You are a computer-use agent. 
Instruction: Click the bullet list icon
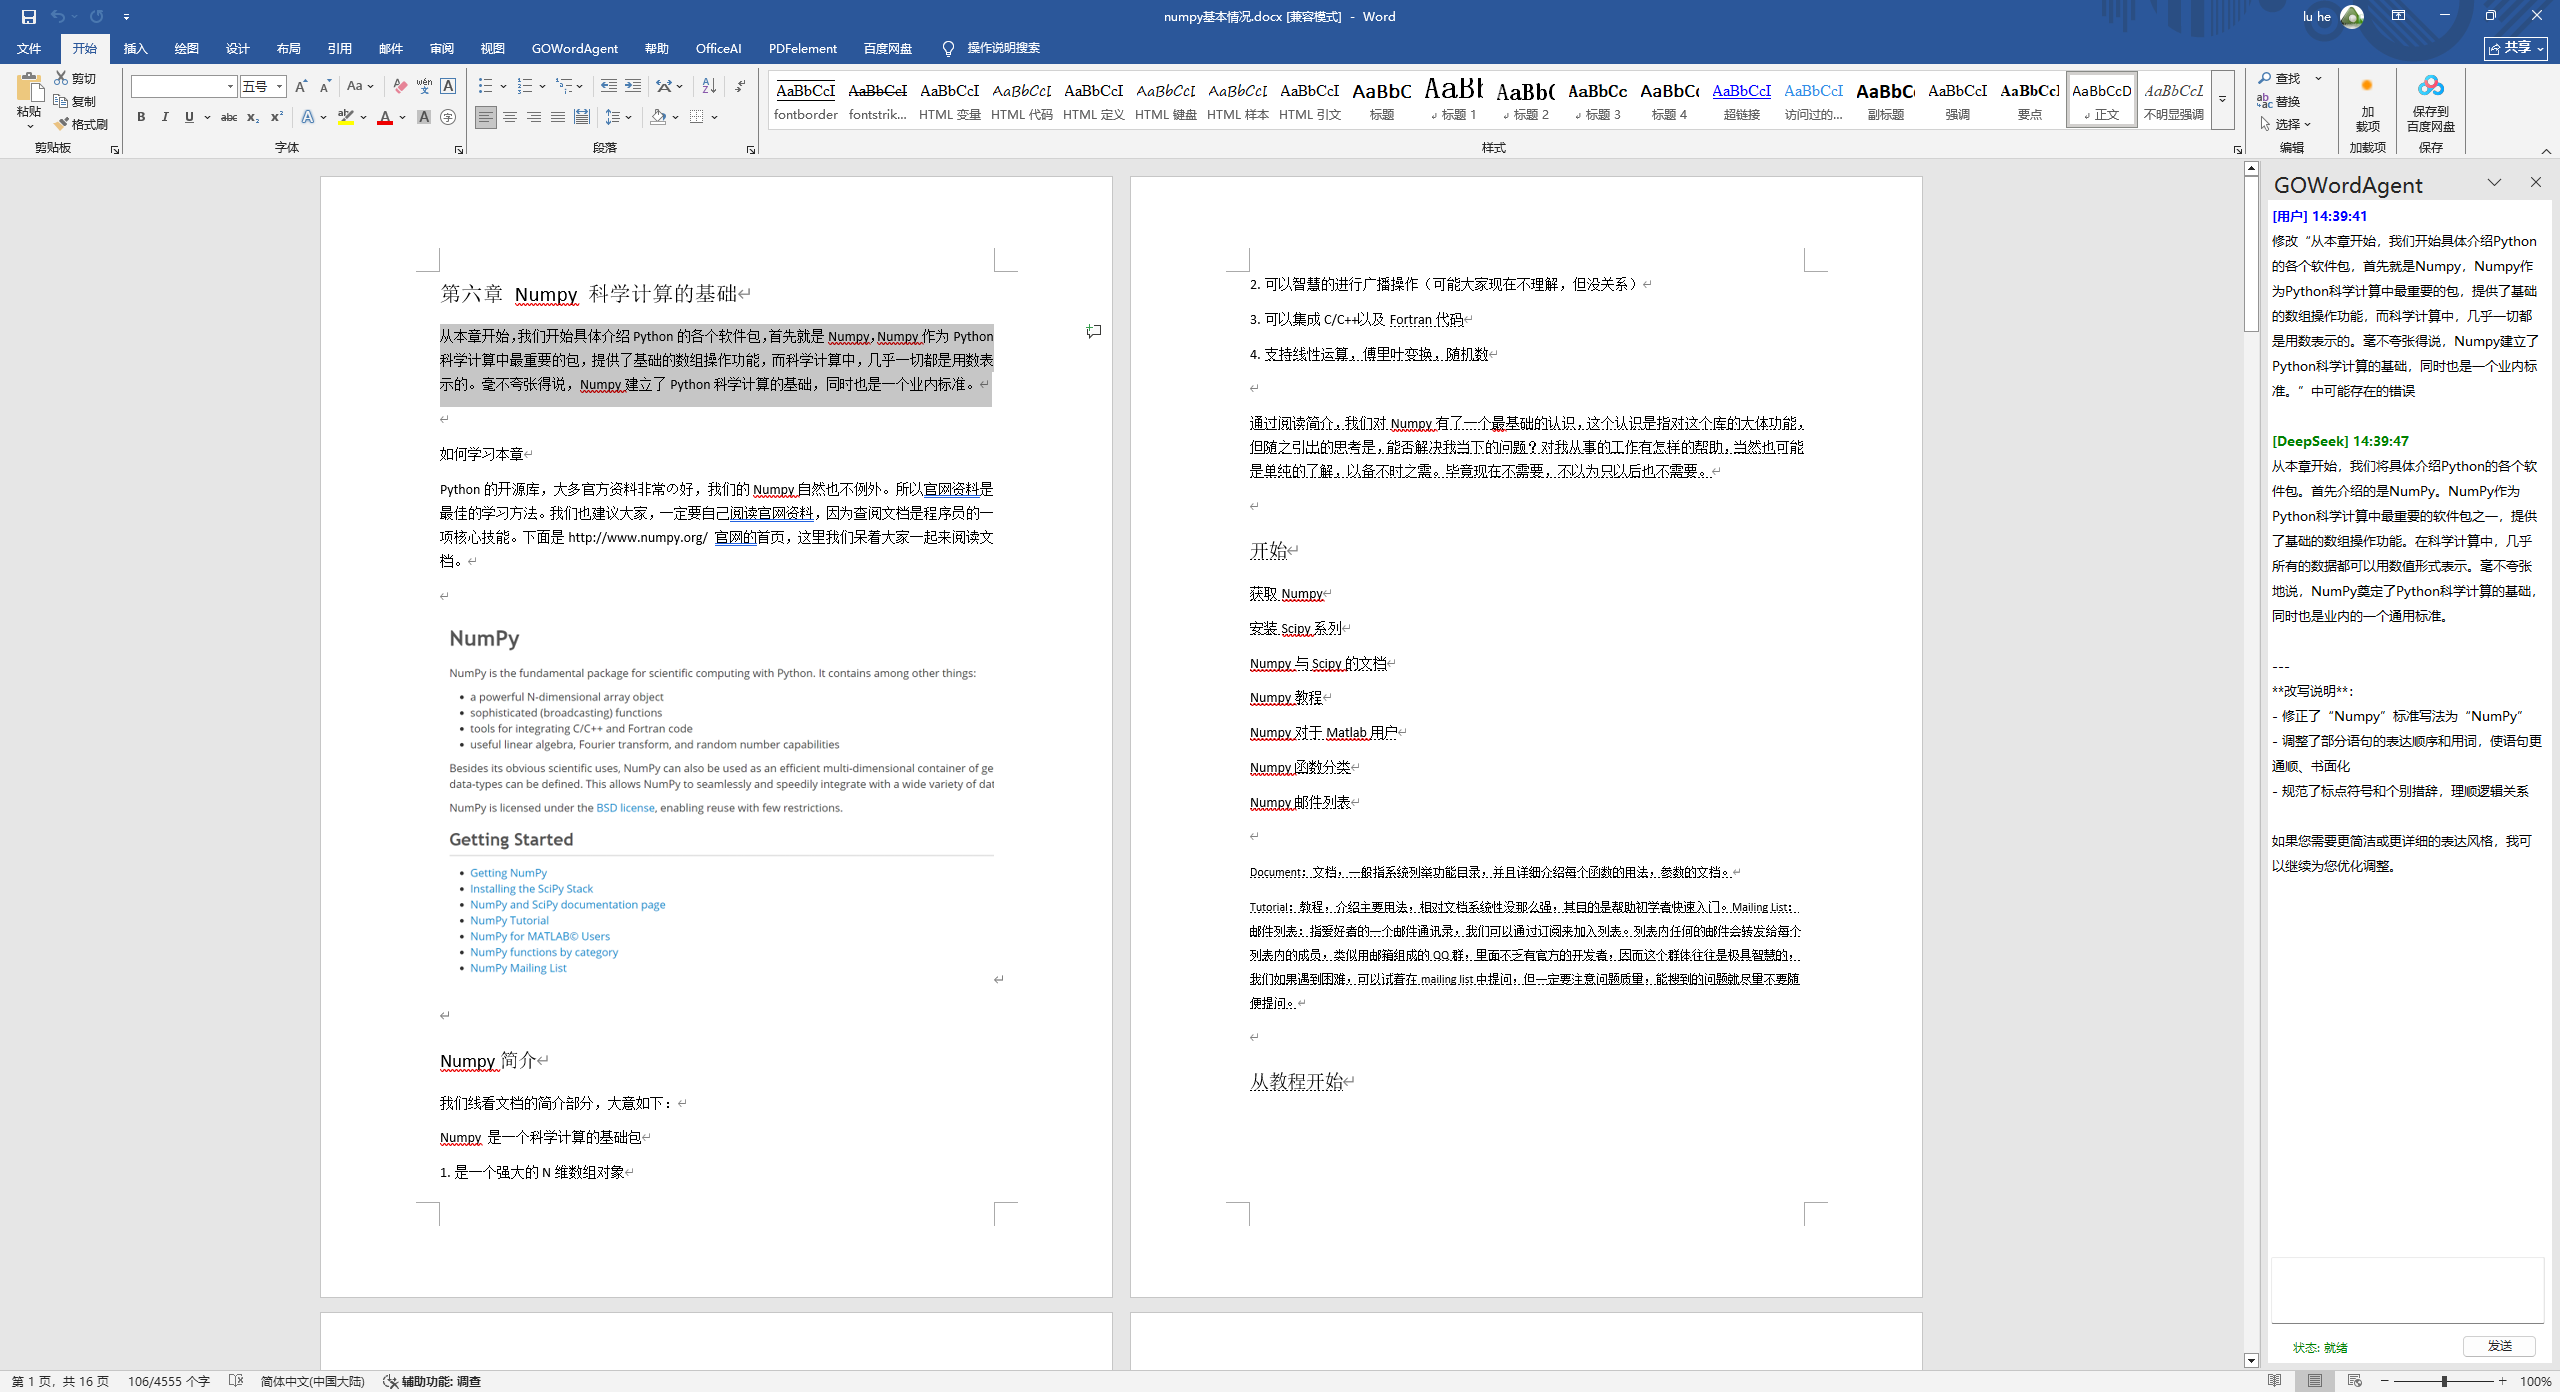pos(485,86)
